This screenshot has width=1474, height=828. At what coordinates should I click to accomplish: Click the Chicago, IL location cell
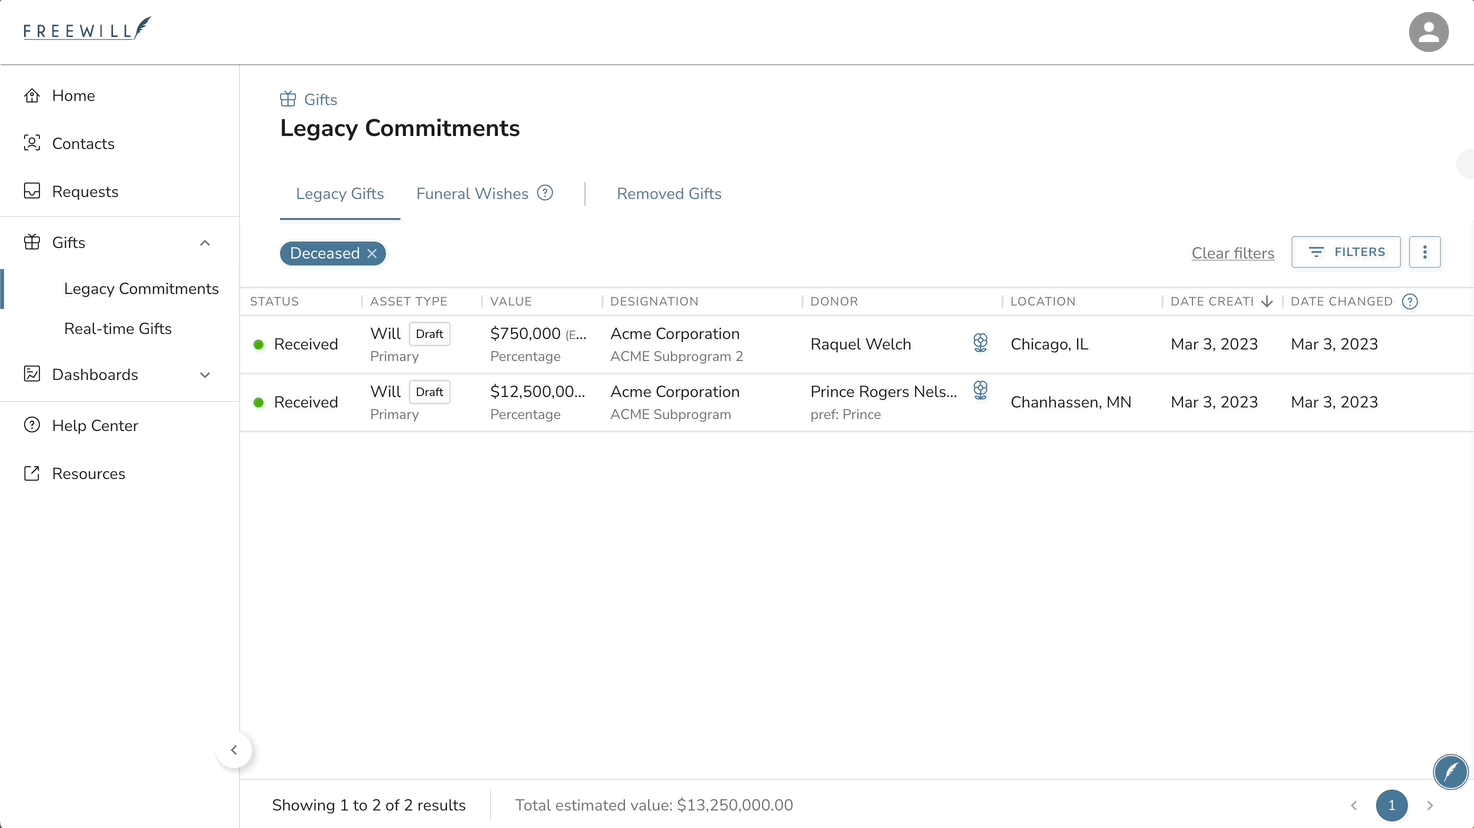tap(1049, 344)
